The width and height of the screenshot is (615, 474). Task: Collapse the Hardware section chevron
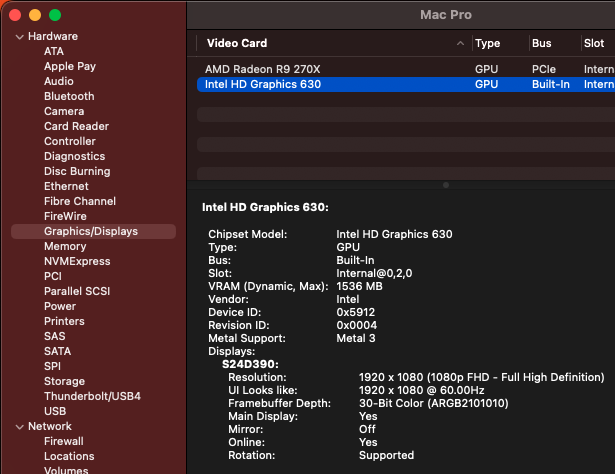(x=19, y=37)
